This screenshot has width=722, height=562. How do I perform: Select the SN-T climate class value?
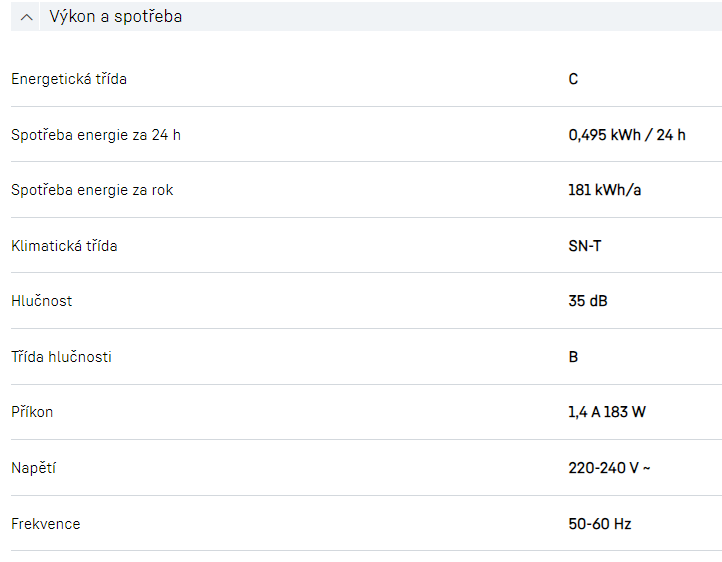(585, 246)
